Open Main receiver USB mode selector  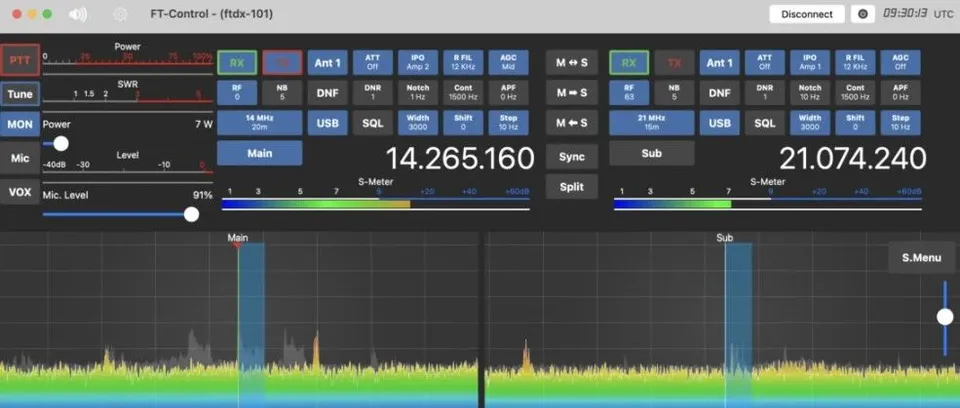coord(327,124)
